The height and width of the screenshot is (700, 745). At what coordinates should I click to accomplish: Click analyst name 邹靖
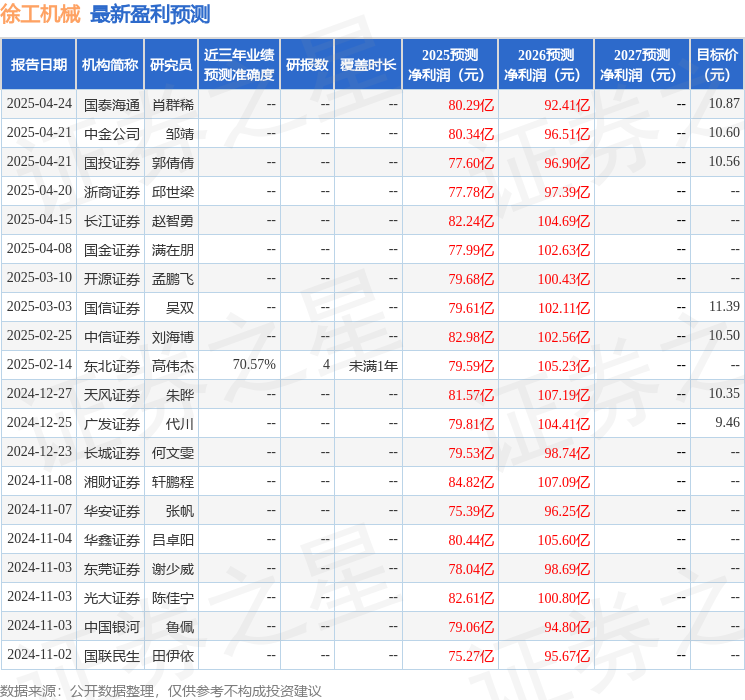point(180,134)
